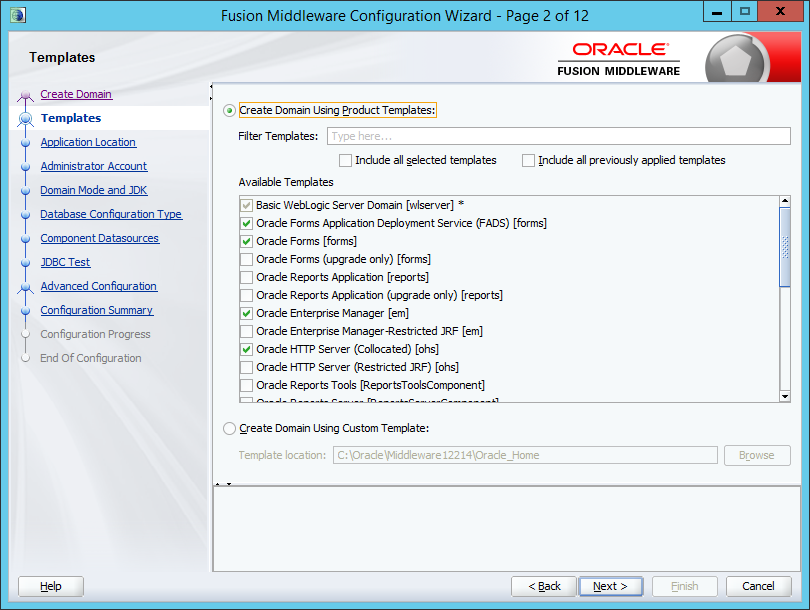Select the Templates step in navigation
810x610 pixels.
coord(71,118)
